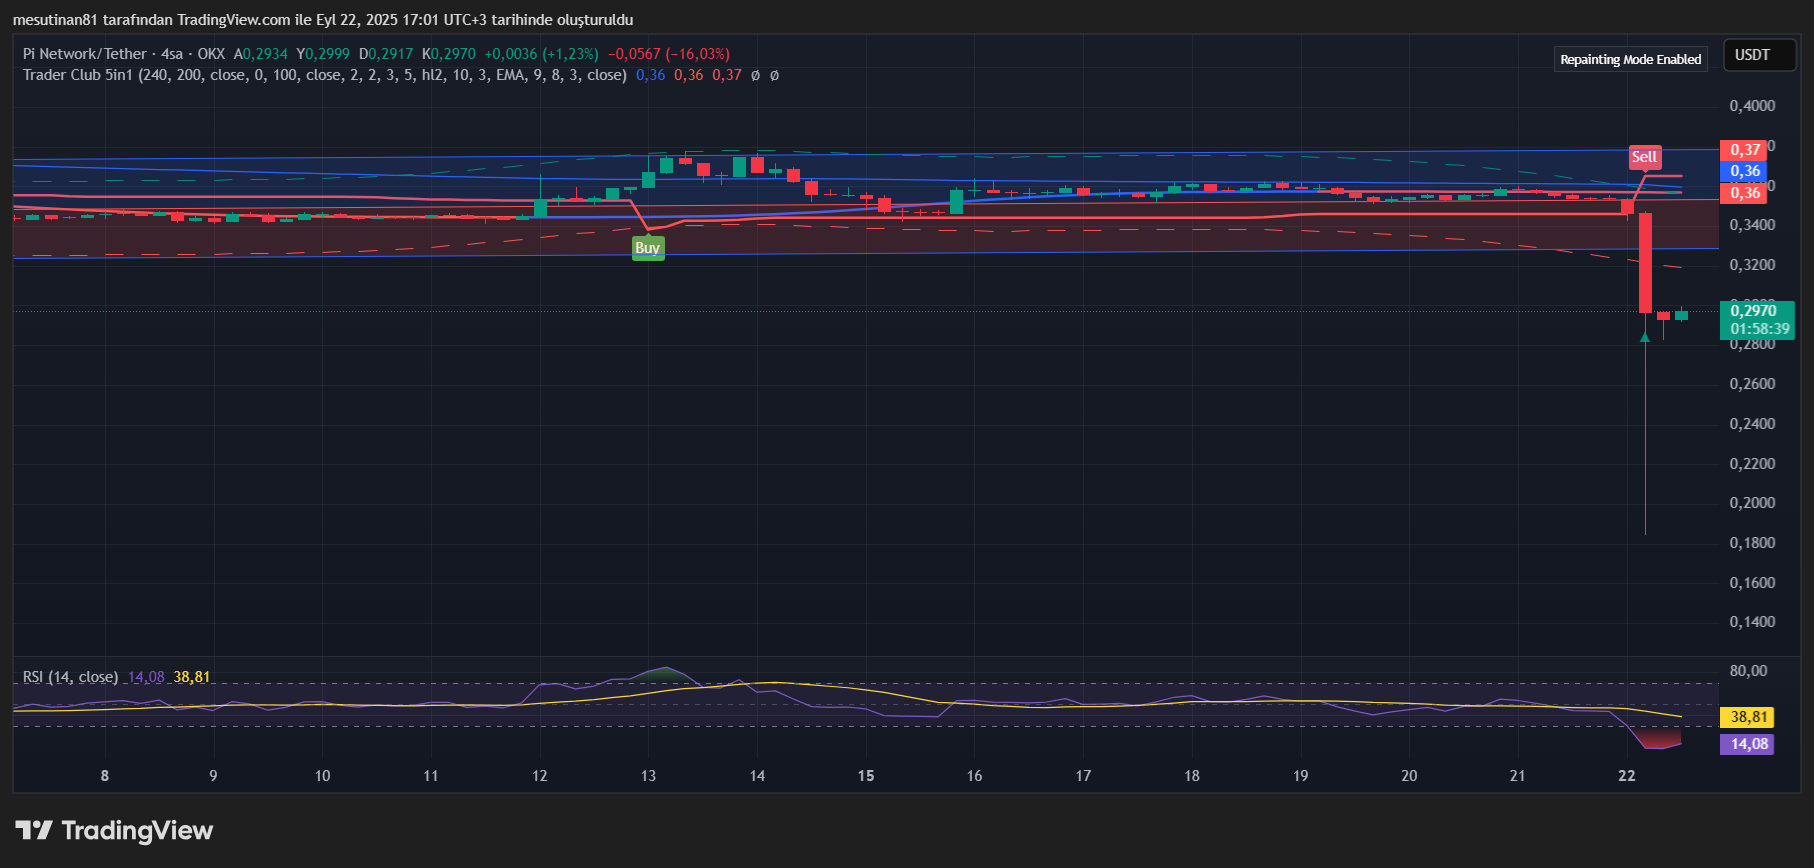Click the 0,1400 price scale value
1814x868 pixels.
click(x=1752, y=622)
